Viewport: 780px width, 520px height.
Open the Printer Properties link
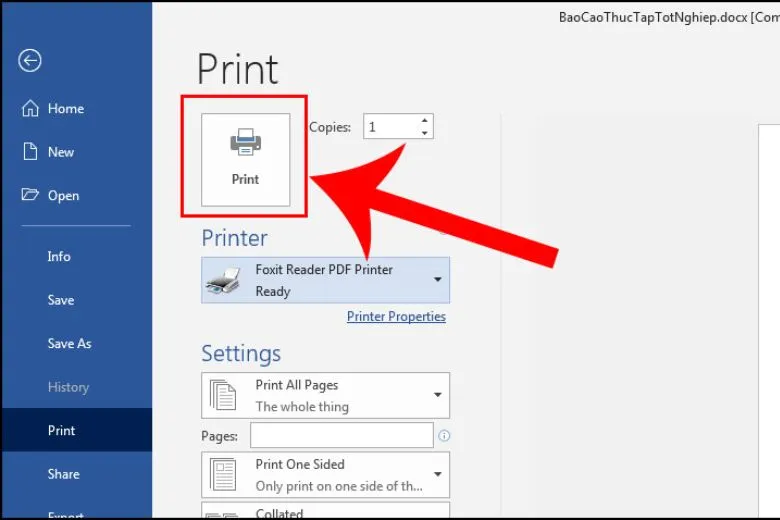coord(396,316)
